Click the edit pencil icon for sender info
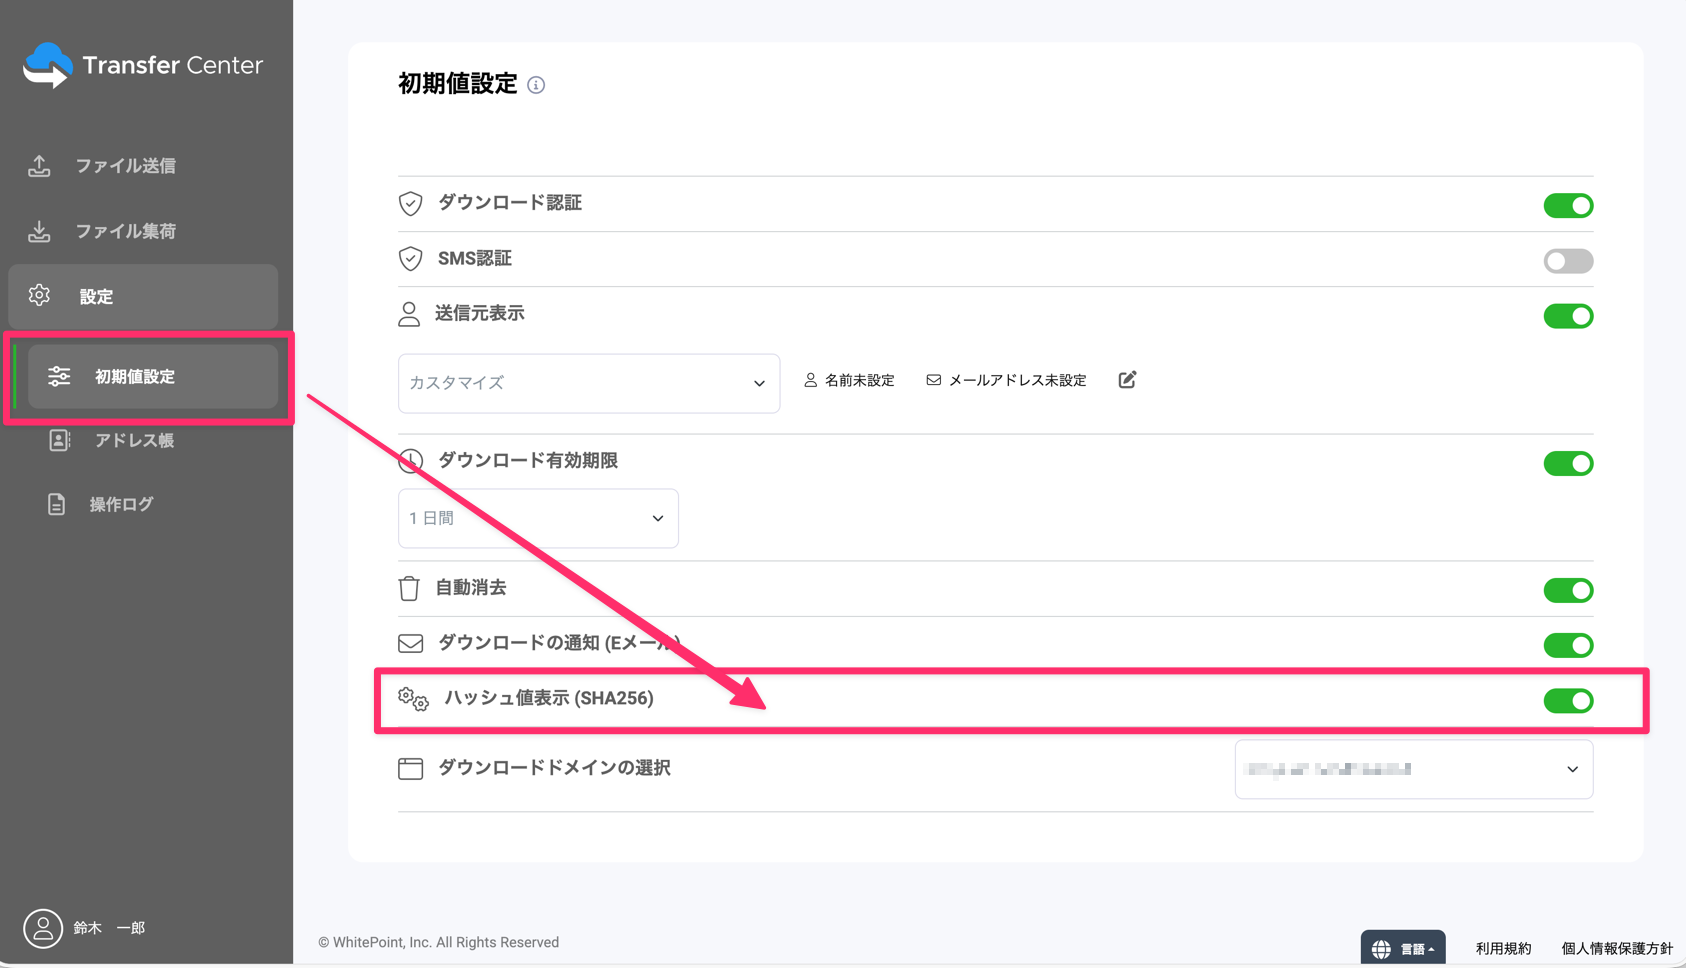This screenshot has height=968, width=1686. pyautogui.click(x=1127, y=380)
